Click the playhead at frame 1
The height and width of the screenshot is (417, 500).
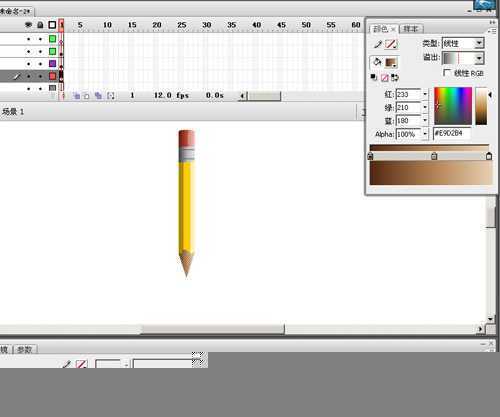(x=61, y=25)
